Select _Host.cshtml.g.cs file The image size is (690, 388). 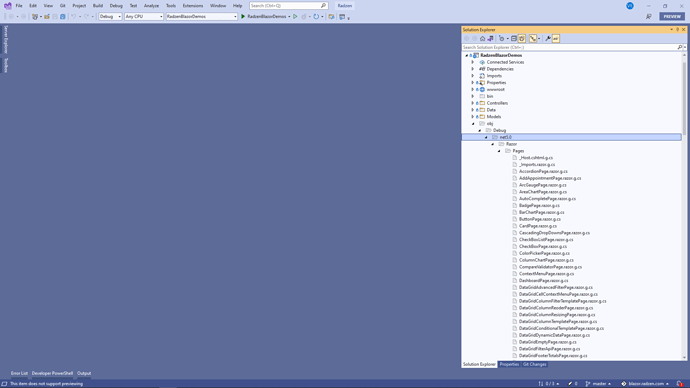[536, 158]
